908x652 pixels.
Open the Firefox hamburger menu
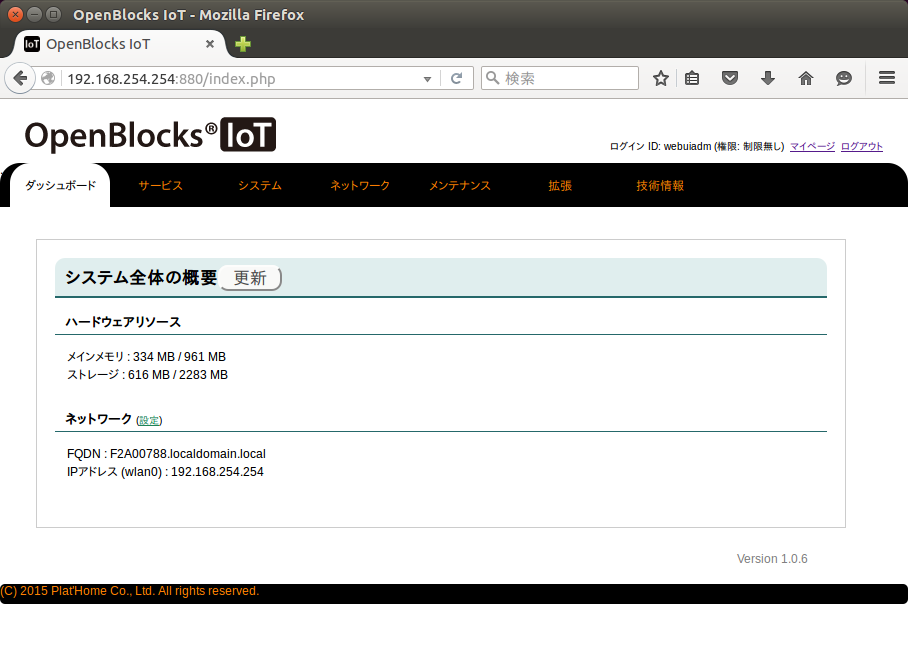(x=887, y=78)
